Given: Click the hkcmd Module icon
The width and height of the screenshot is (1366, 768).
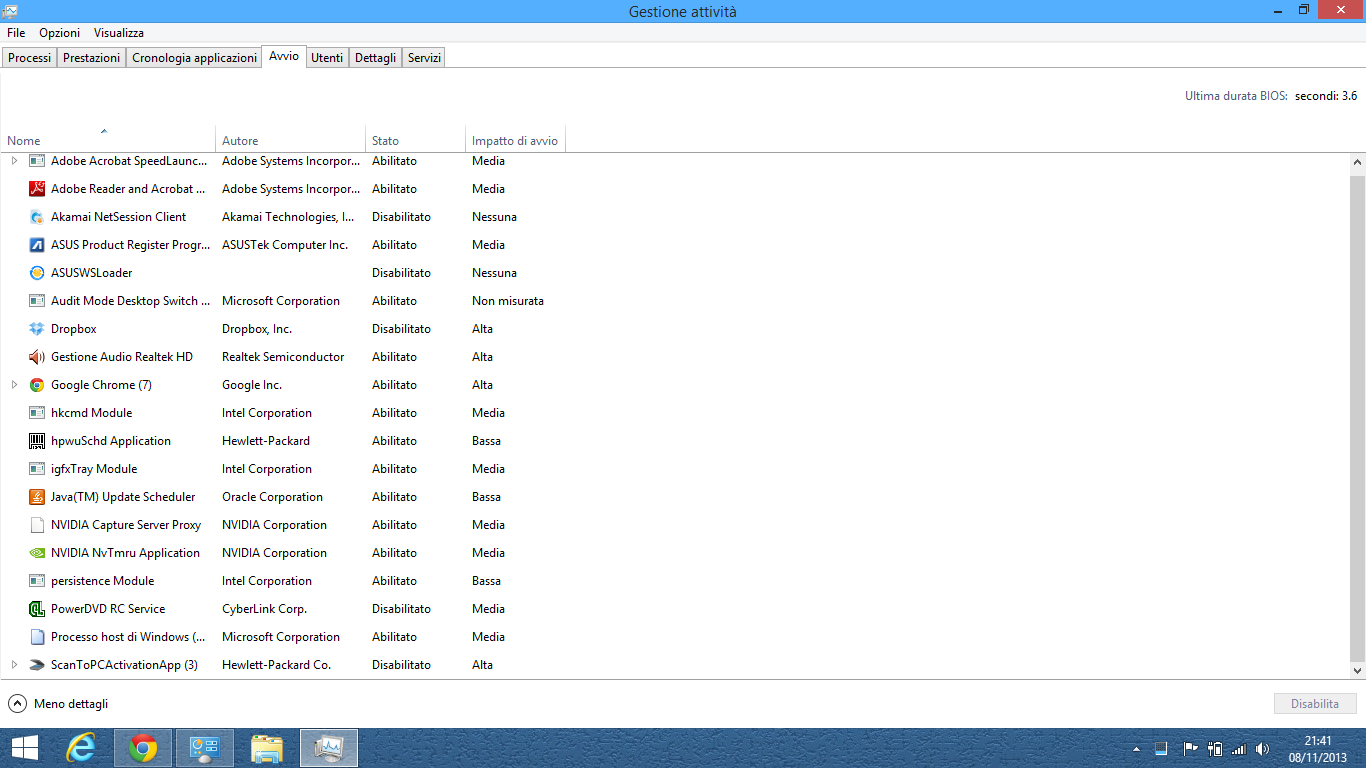Looking at the screenshot, I should tap(37, 413).
